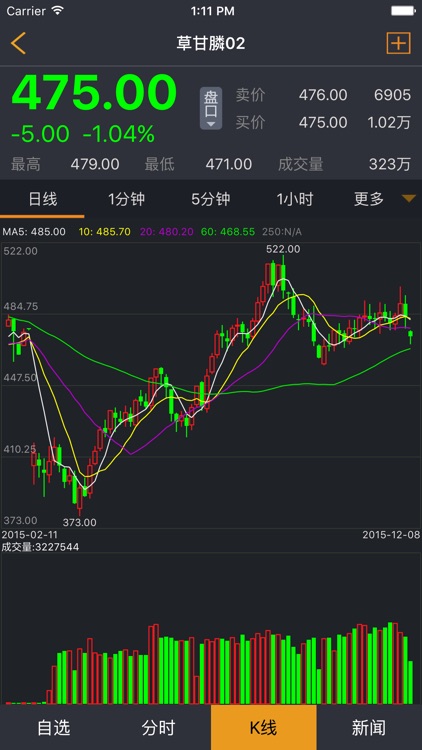
Task: Select the 日线 daily chart tab
Action: click(43, 199)
